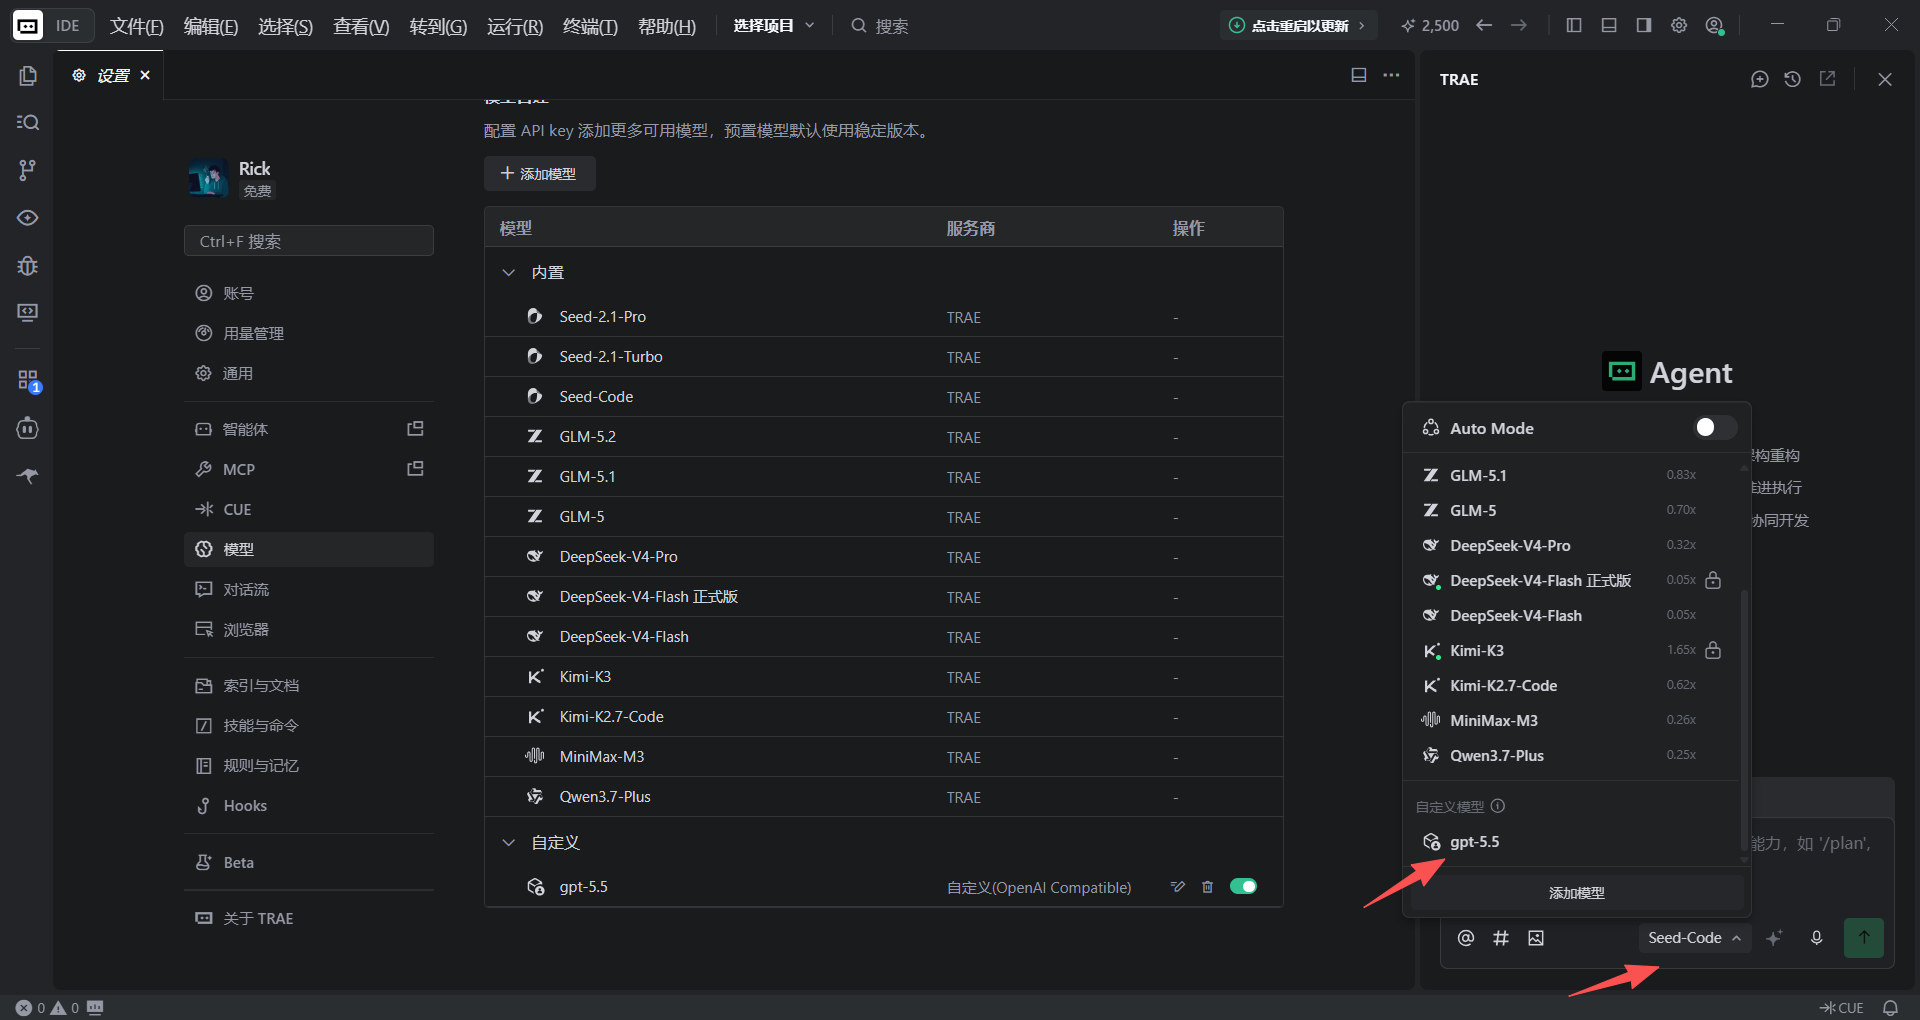Open MCP external window icon
The height and width of the screenshot is (1020, 1920).
pos(416,469)
